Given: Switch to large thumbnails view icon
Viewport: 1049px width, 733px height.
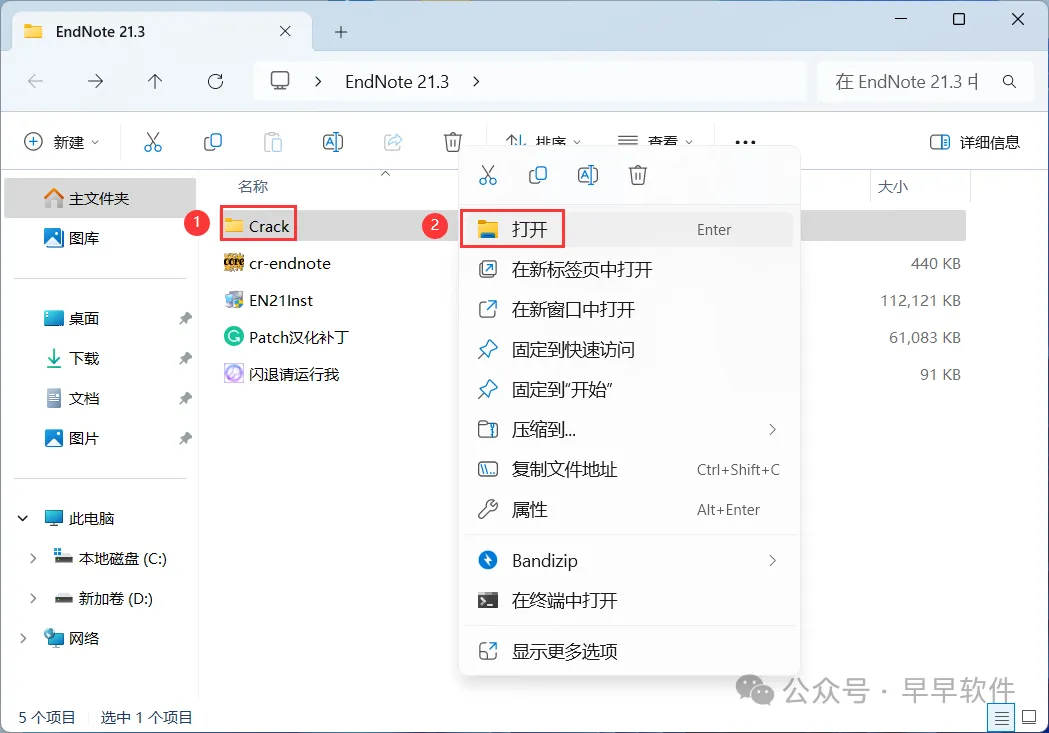Looking at the screenshot, I should coord(1030,718).
